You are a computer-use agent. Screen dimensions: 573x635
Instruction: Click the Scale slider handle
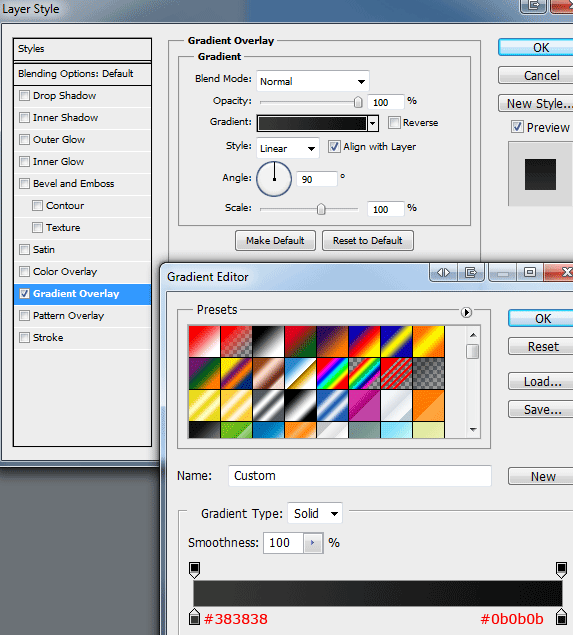(321, 209)
